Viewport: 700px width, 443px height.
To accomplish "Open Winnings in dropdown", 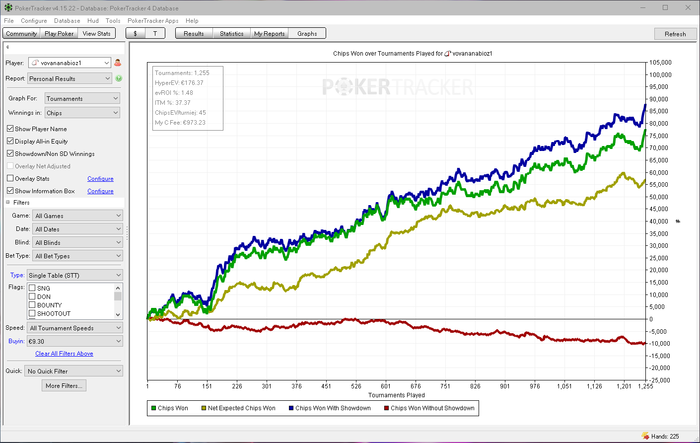I will (82, 113).
